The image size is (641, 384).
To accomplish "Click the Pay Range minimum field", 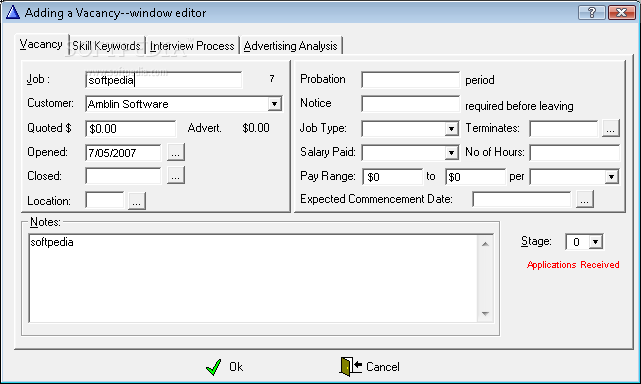I will [x=392, y=177].
